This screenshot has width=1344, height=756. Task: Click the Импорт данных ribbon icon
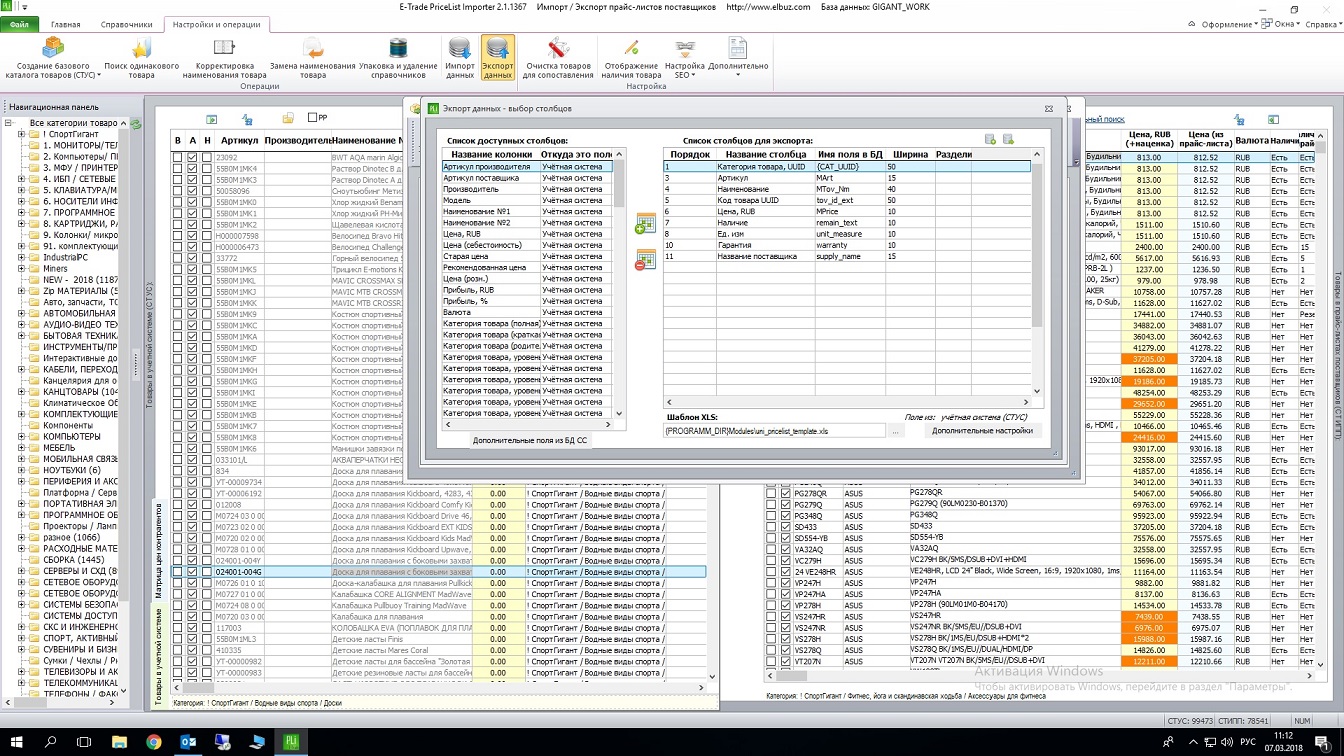[460, 58]
